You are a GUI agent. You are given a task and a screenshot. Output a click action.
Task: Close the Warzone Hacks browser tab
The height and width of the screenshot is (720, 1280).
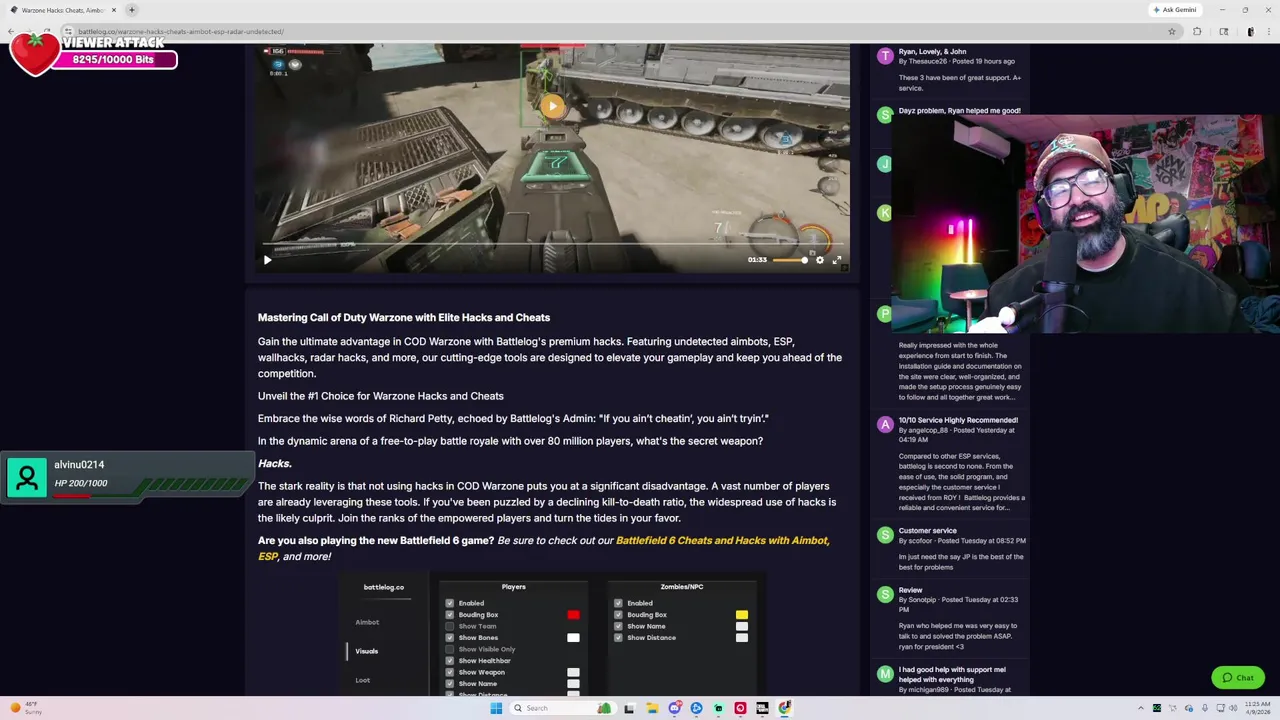(113, 10)
